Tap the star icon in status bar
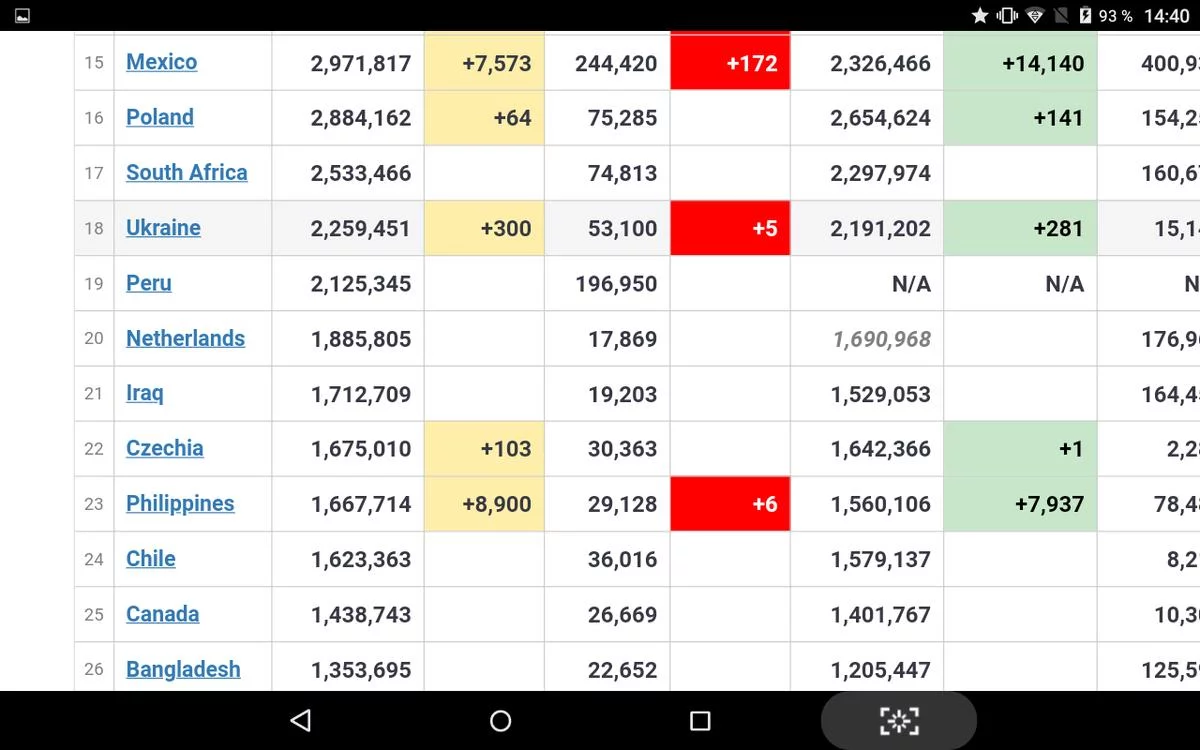 980,15
